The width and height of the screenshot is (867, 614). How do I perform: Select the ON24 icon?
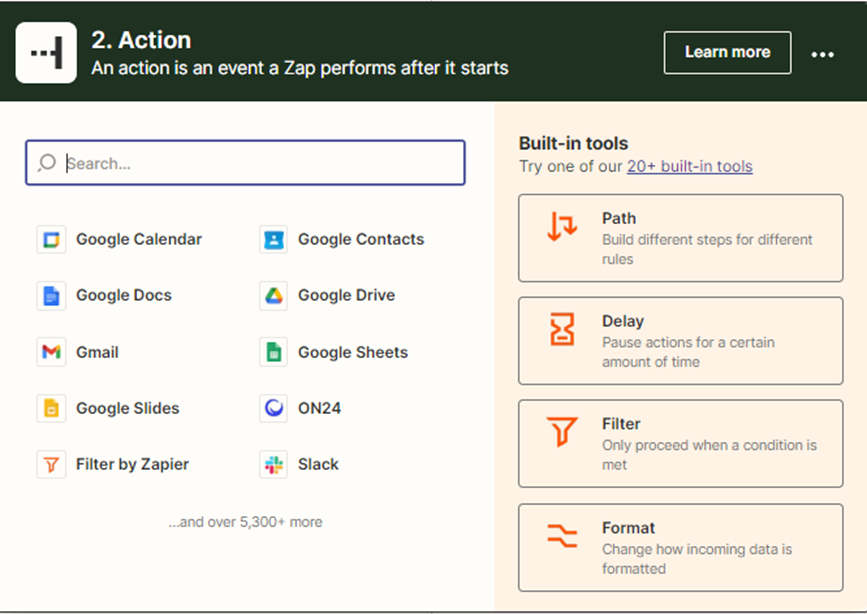click(273, 408)
